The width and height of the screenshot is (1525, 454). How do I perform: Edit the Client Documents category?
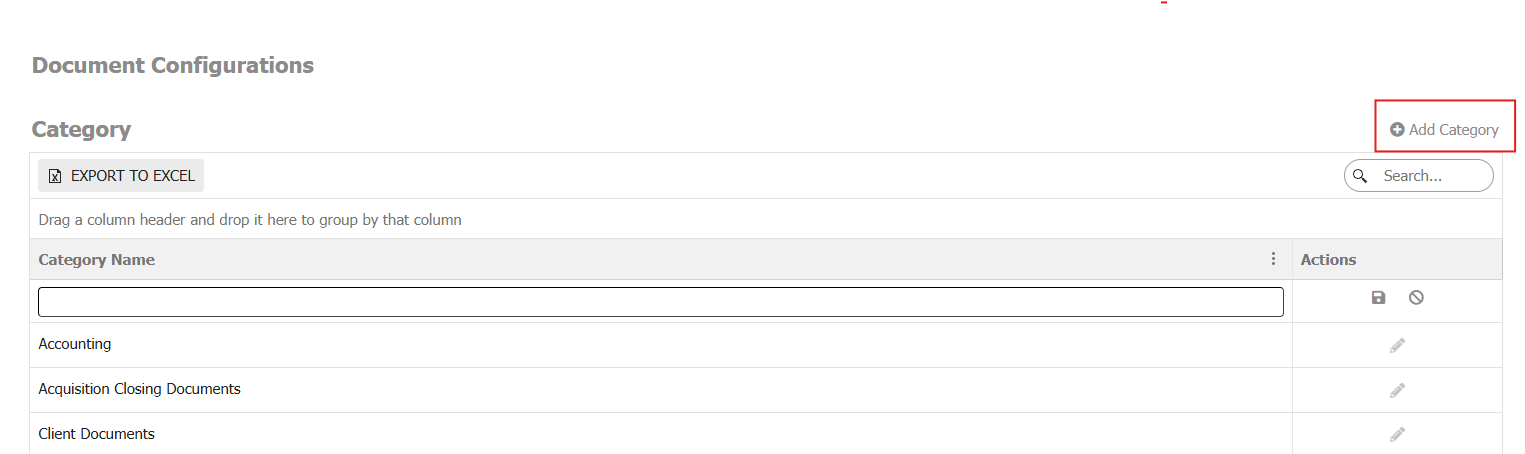pos(1397,434)
